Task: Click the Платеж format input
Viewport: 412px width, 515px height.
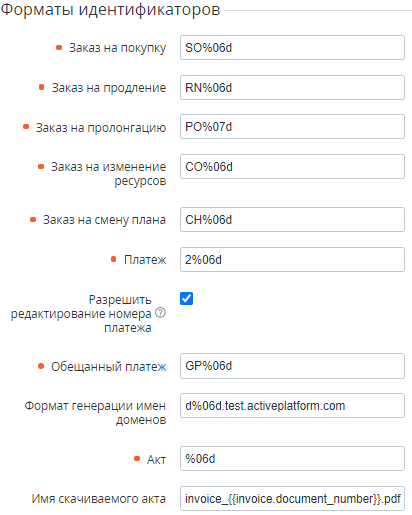Action: tap(292, 259)
